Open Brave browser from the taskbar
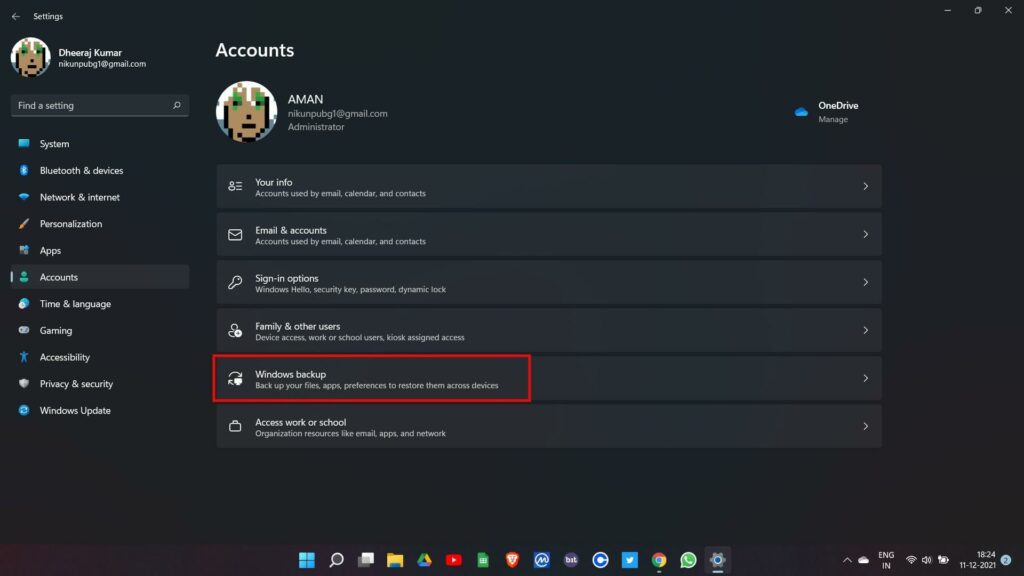The width and height of the screenshot is (1024, 576). point(513,560)
